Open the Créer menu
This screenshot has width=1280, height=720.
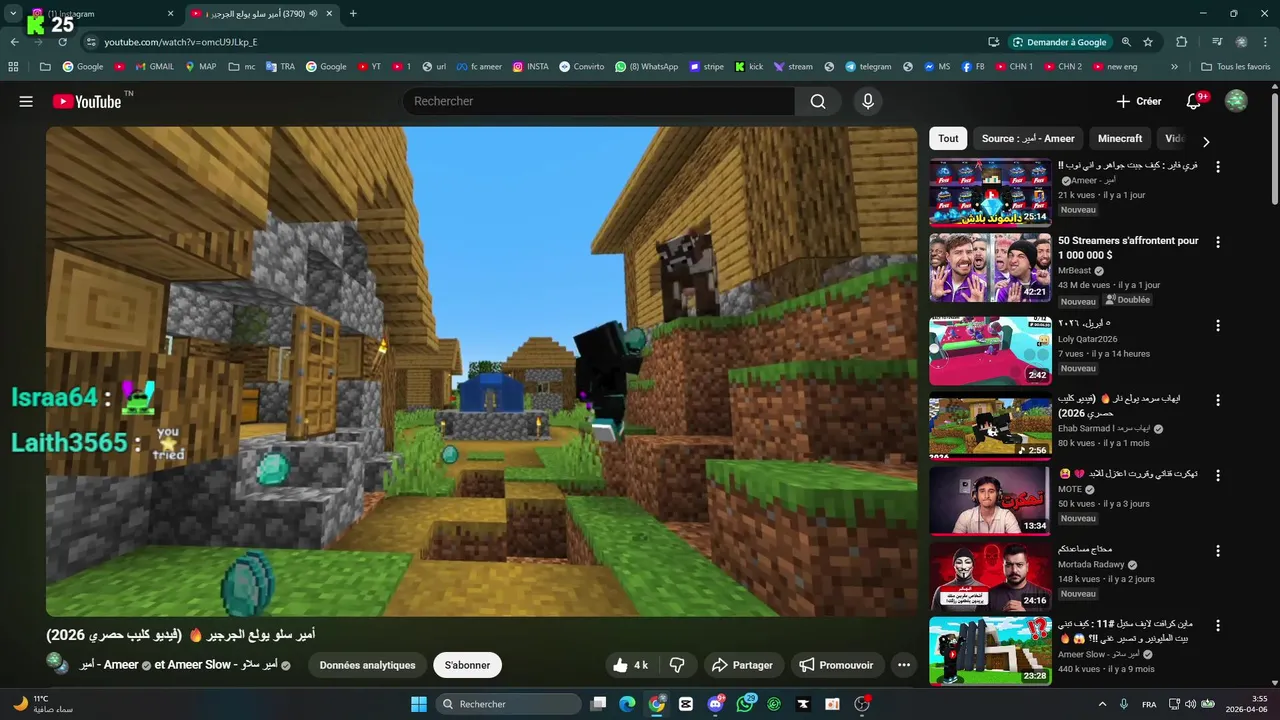(1139, 101)
